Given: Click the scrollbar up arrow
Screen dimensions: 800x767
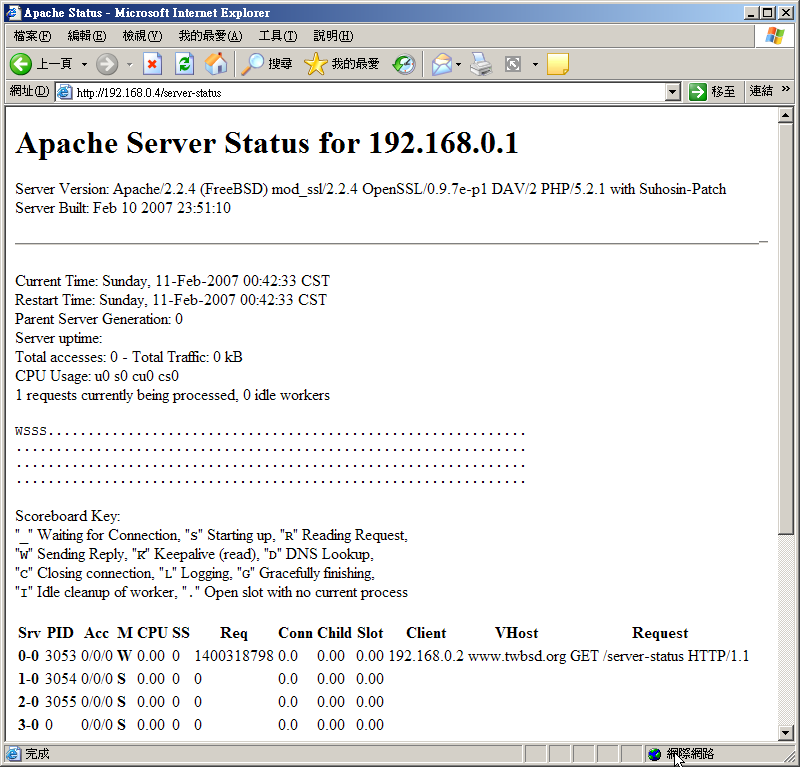Looking at the screenshot, I should click(x=786, y=115).
